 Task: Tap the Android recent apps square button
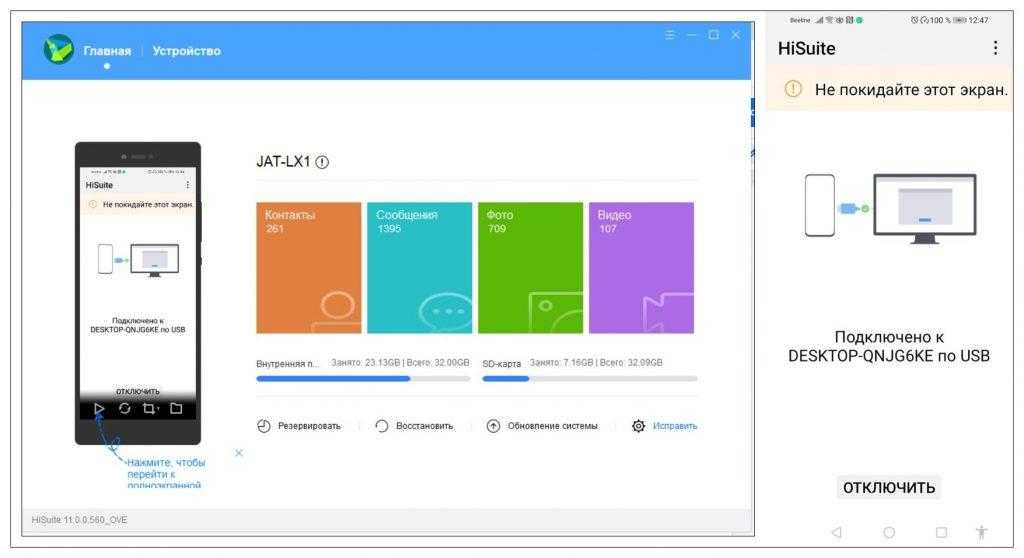point(941,532)
